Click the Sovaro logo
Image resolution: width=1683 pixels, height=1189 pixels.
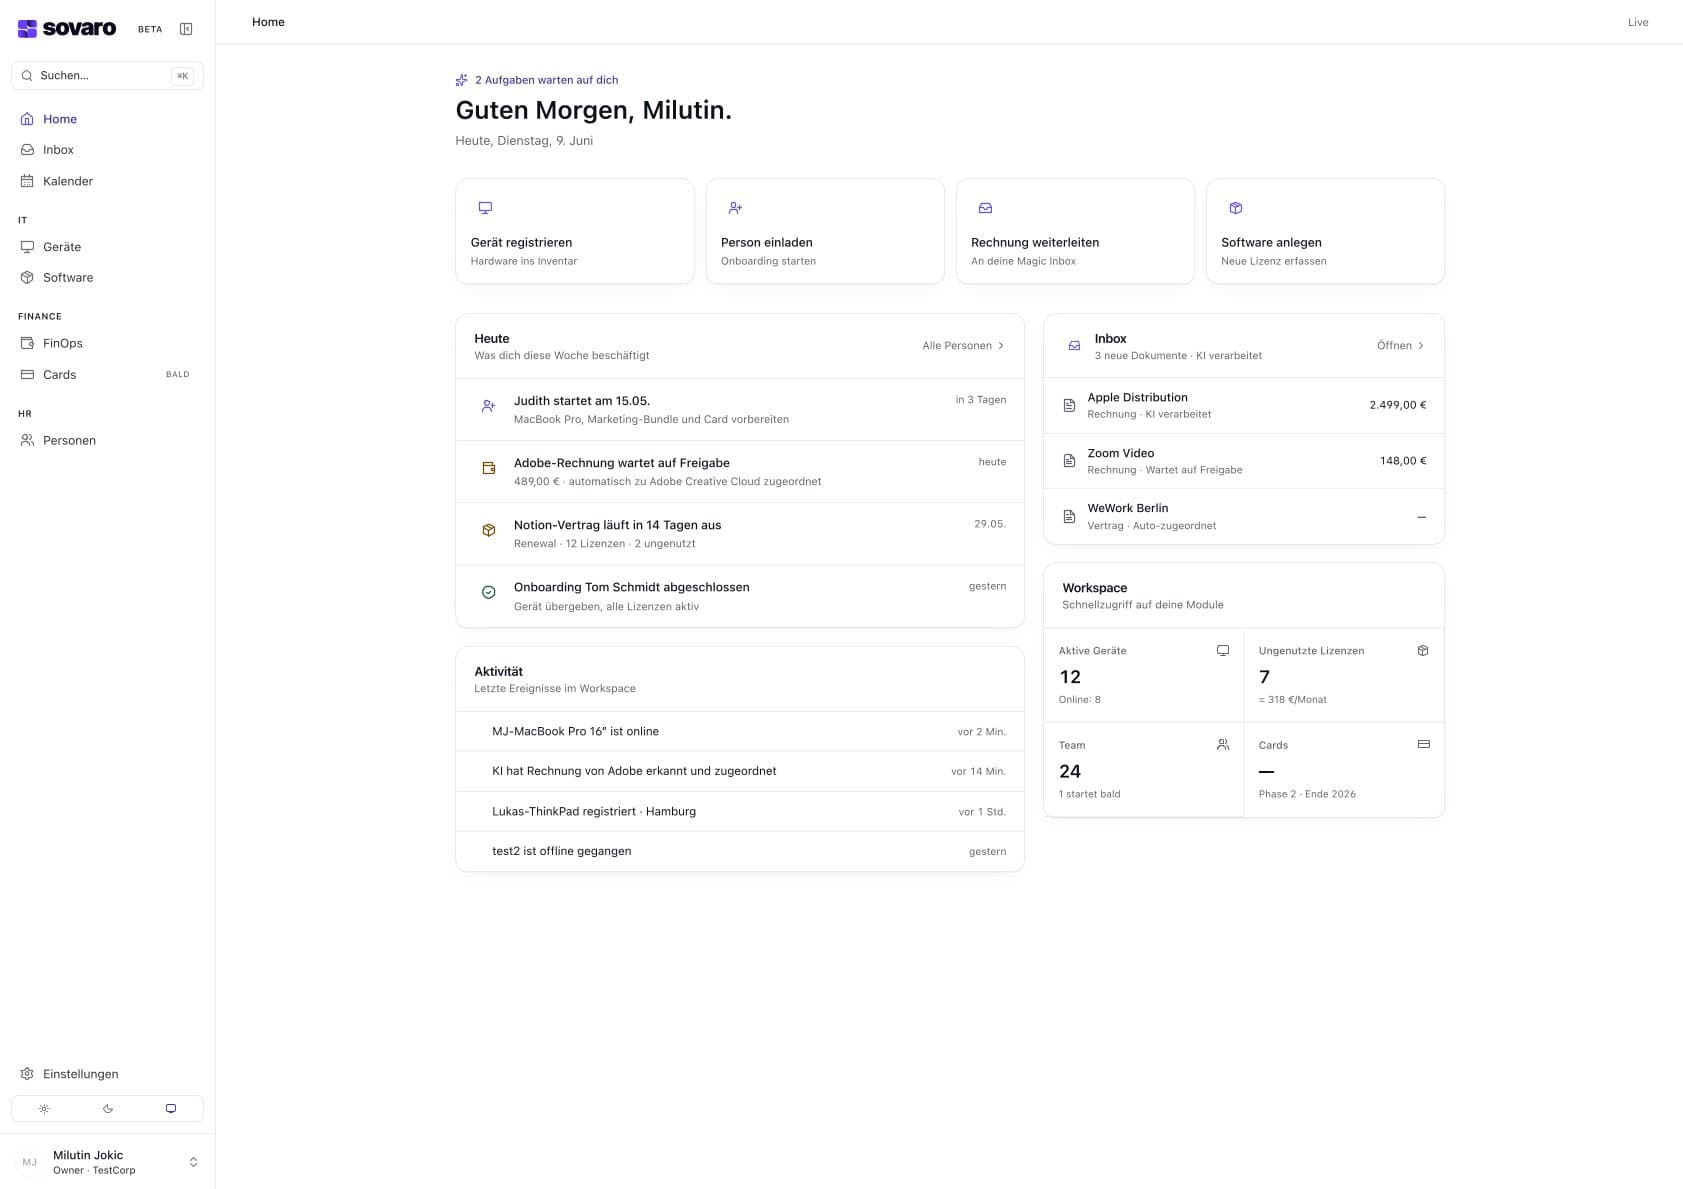coord(67,28)
